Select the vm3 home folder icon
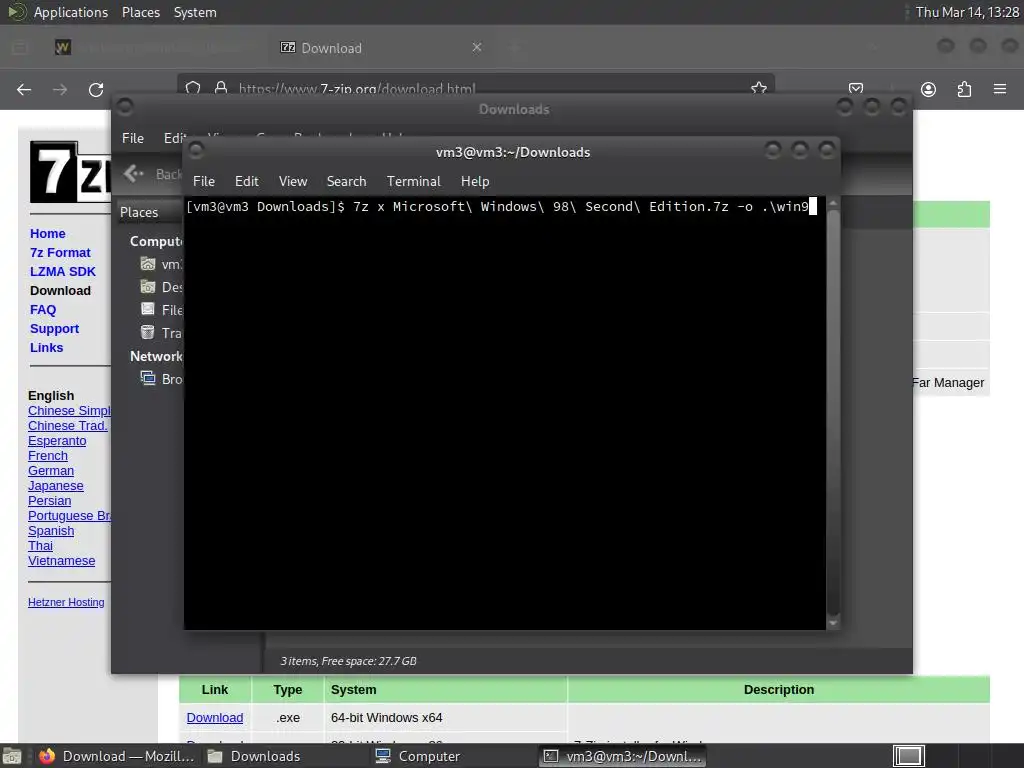 [x=148, y=264]
